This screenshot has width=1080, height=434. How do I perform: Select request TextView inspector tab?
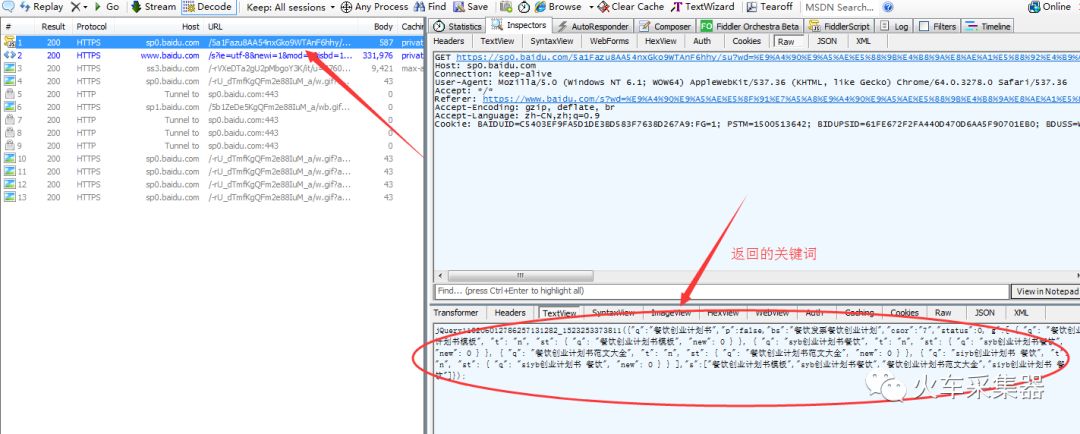coord(497,41)
